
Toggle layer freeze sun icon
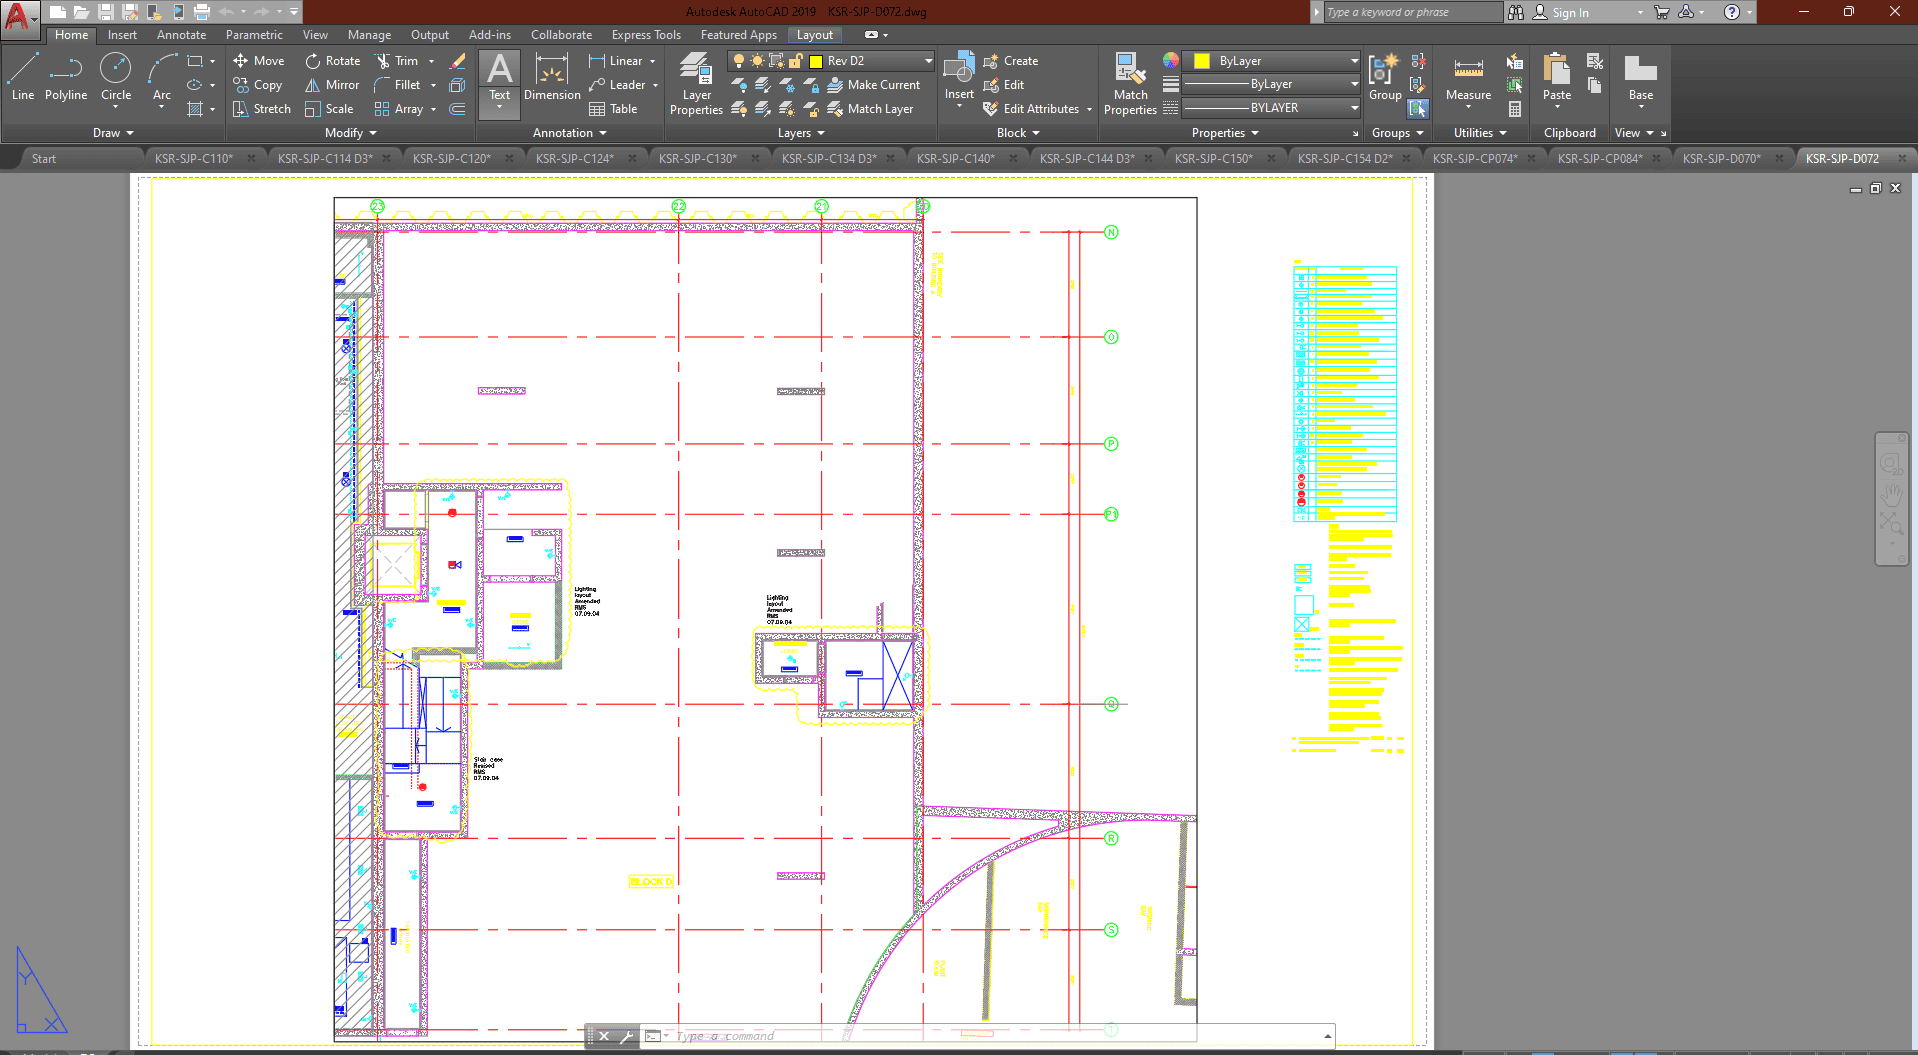[x=757, y=61]
